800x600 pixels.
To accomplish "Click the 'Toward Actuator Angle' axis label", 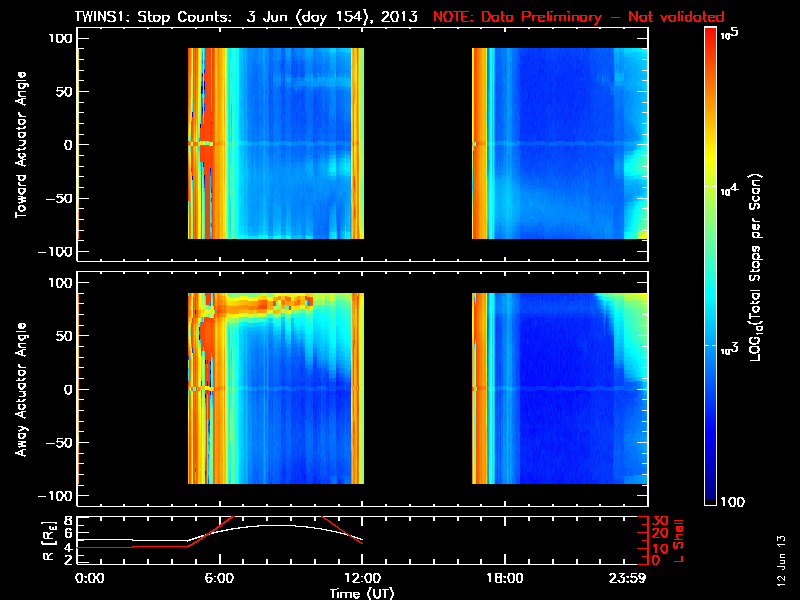I will [x=21, y=145].
